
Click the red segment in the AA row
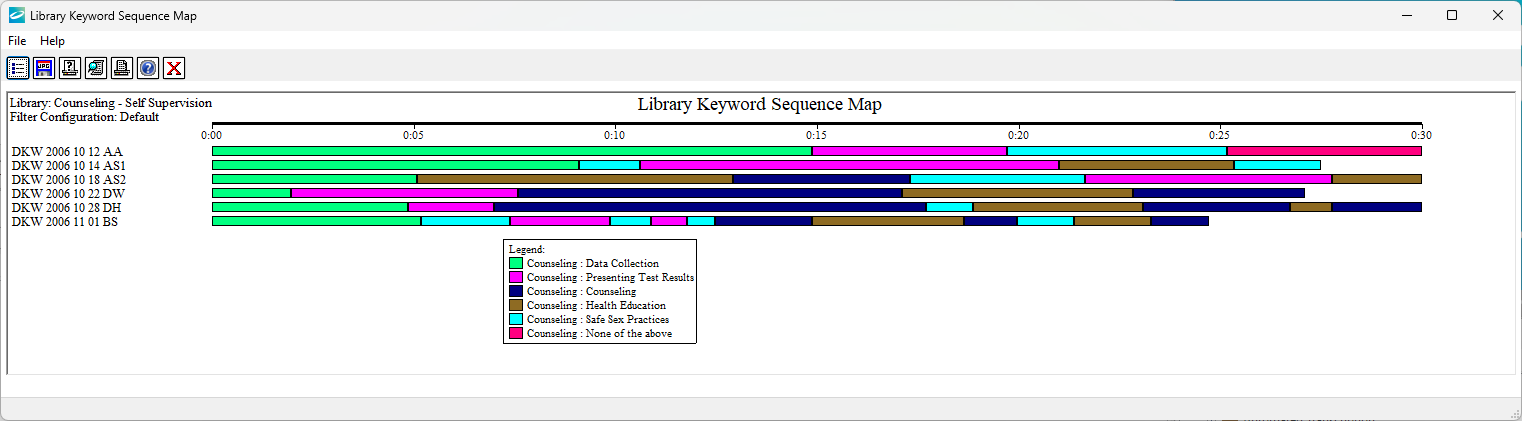1323,151
